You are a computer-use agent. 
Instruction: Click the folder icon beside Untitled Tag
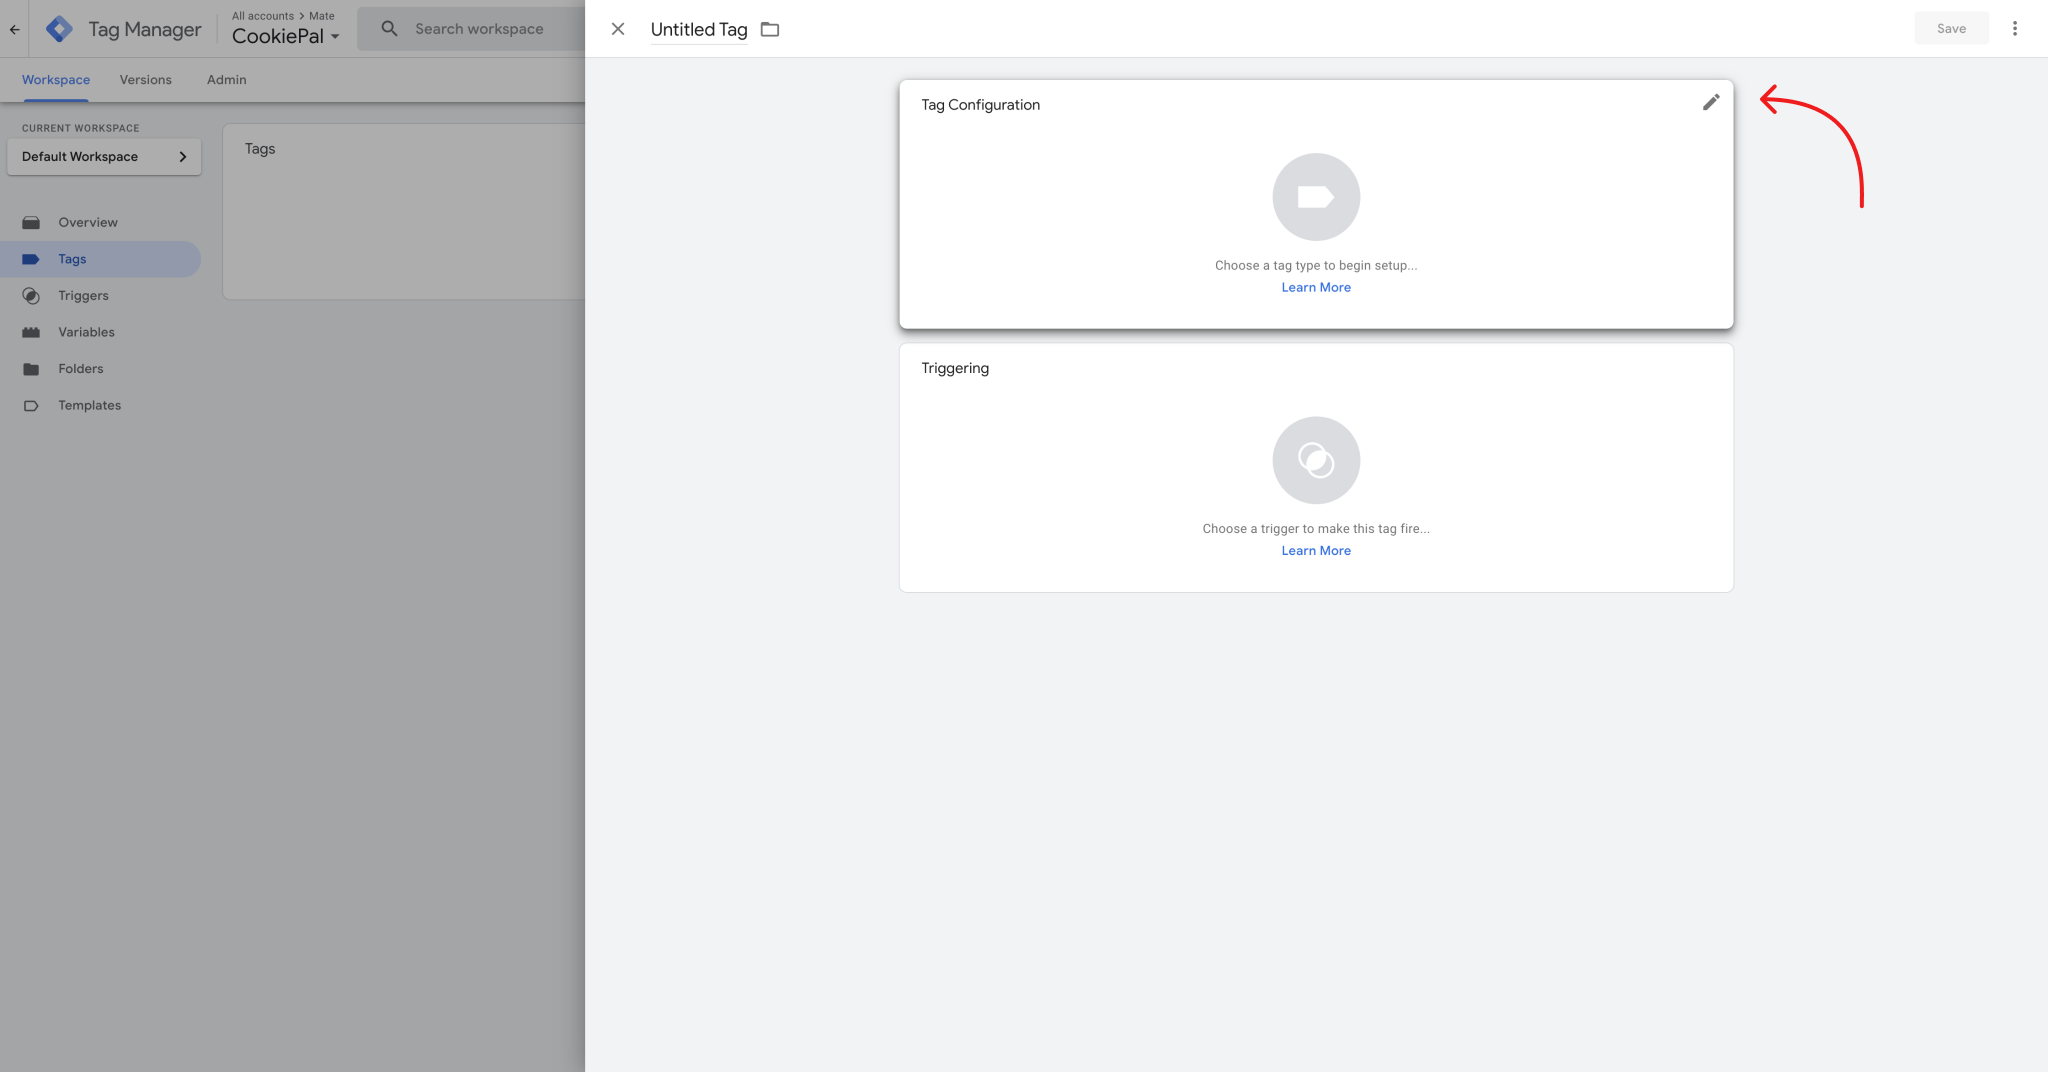click(769, 30)
